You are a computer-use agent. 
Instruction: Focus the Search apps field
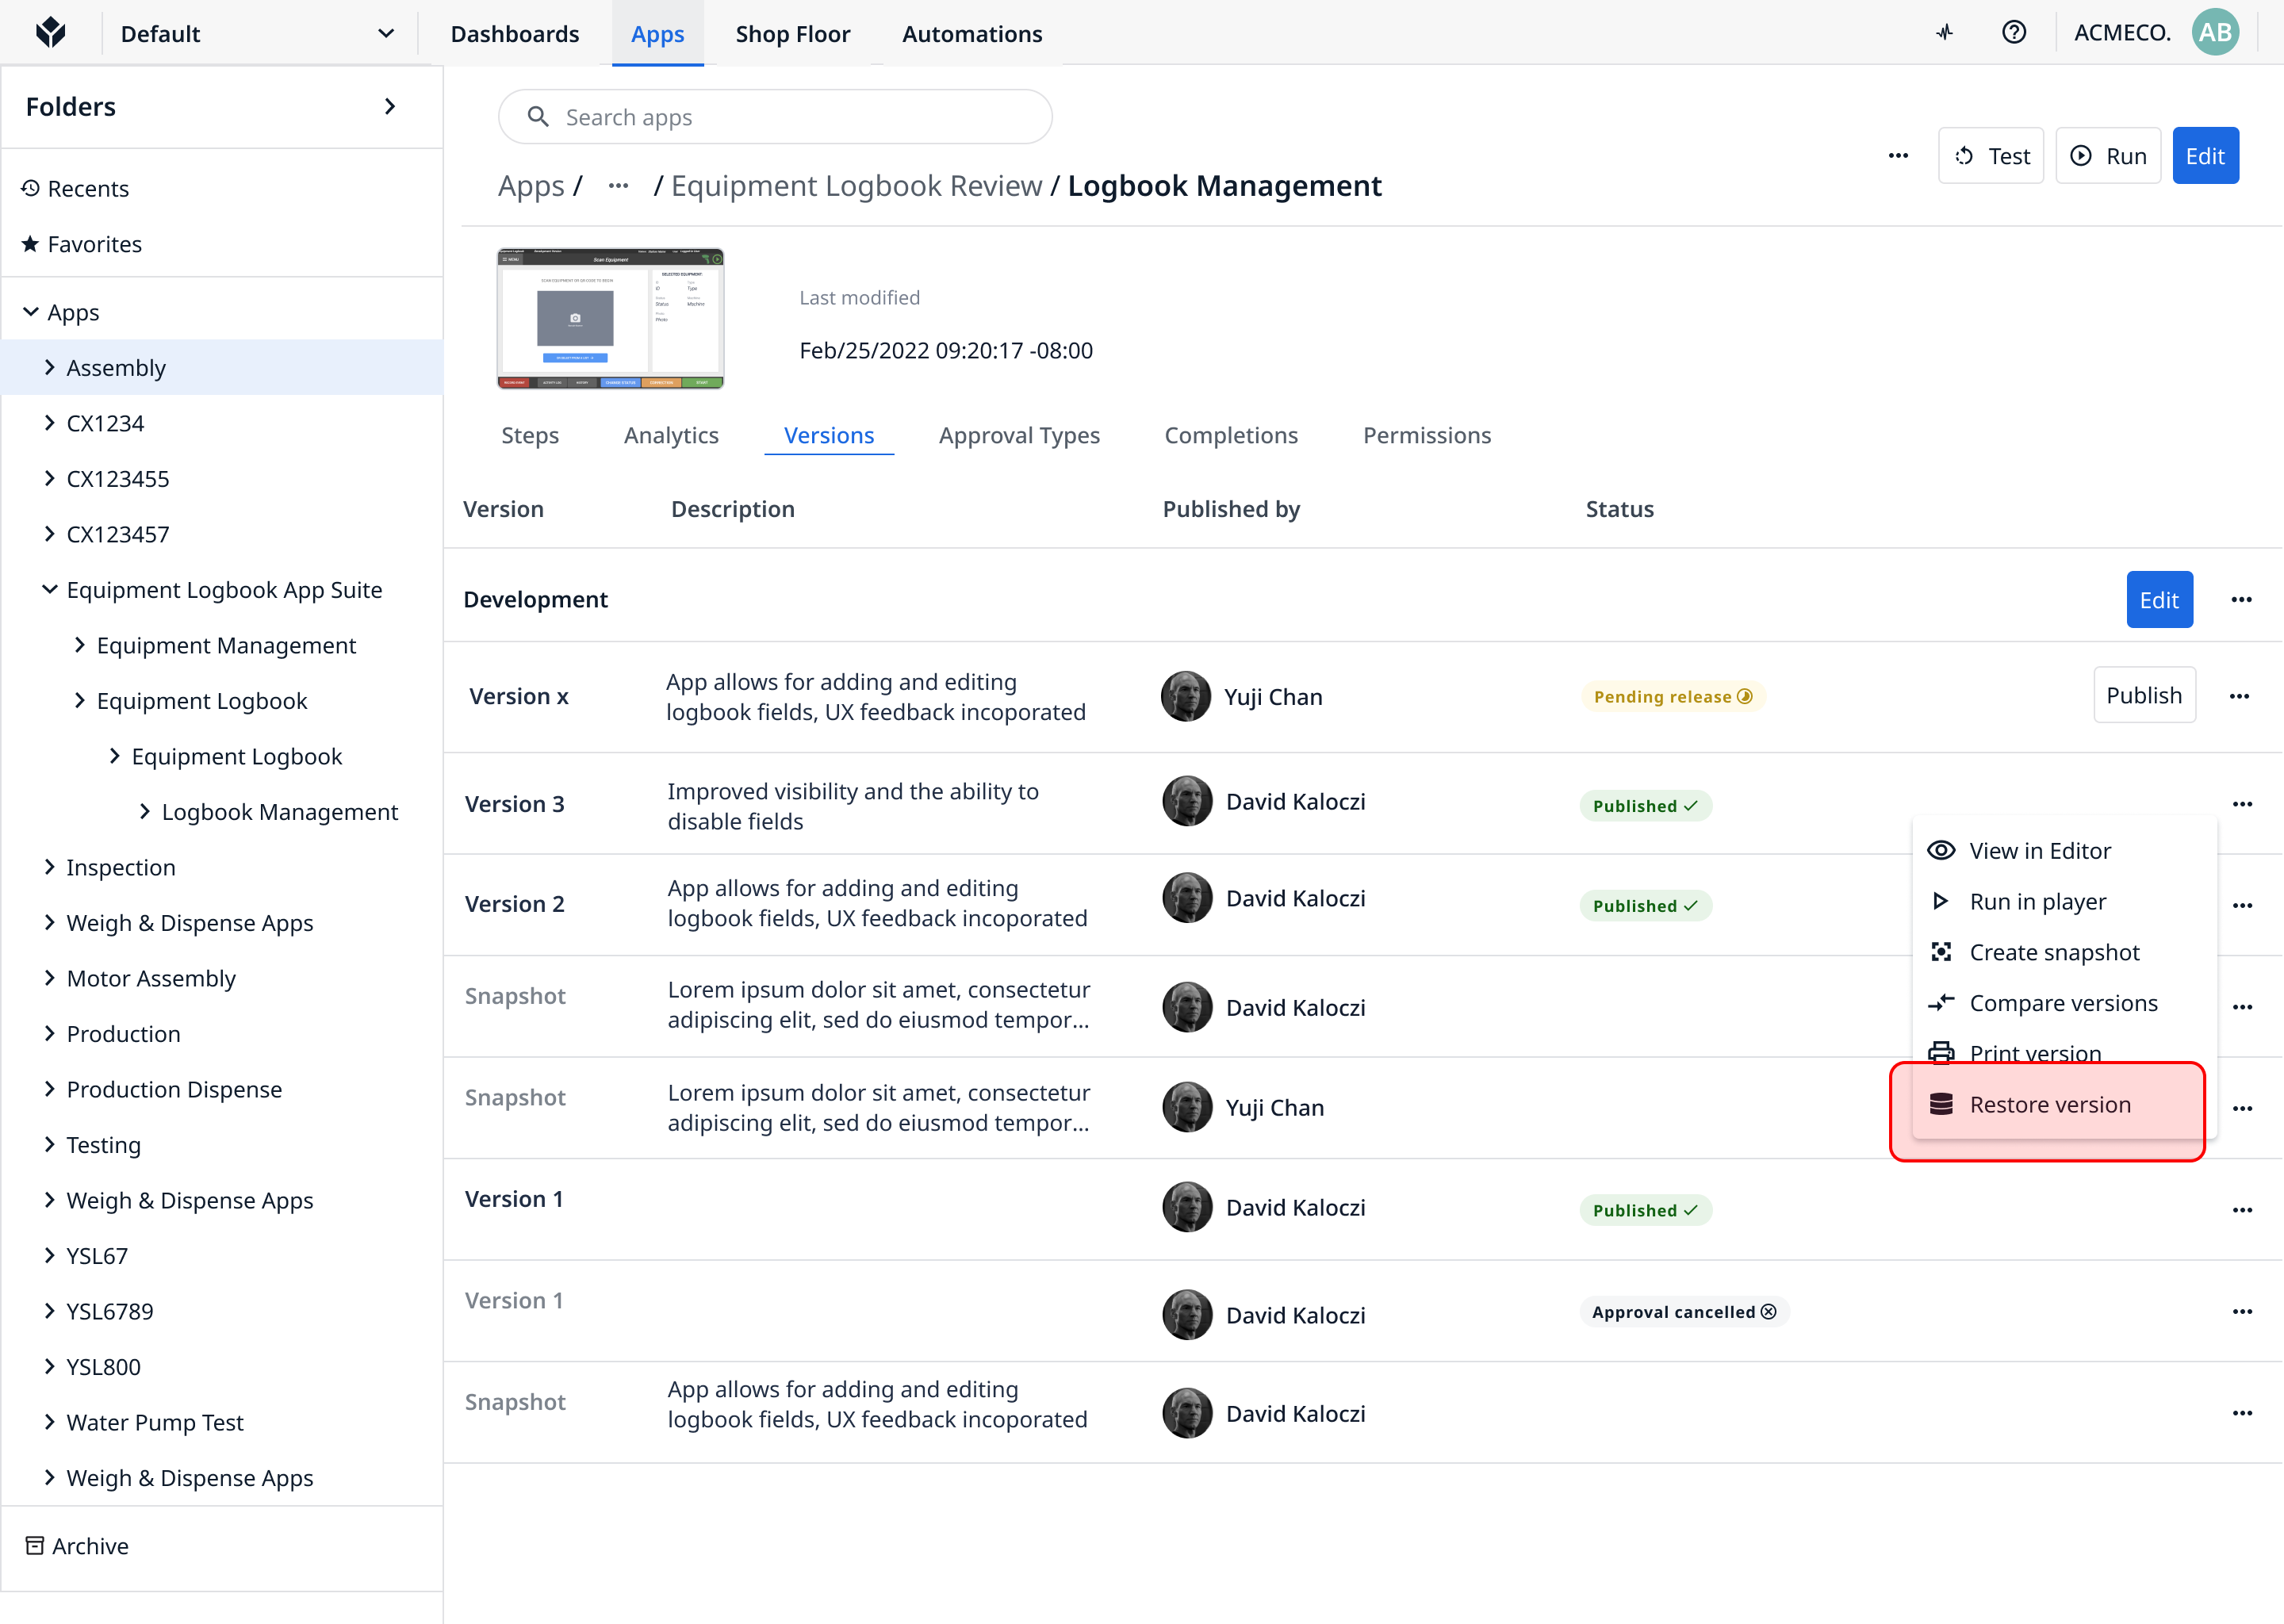(775, 117)
